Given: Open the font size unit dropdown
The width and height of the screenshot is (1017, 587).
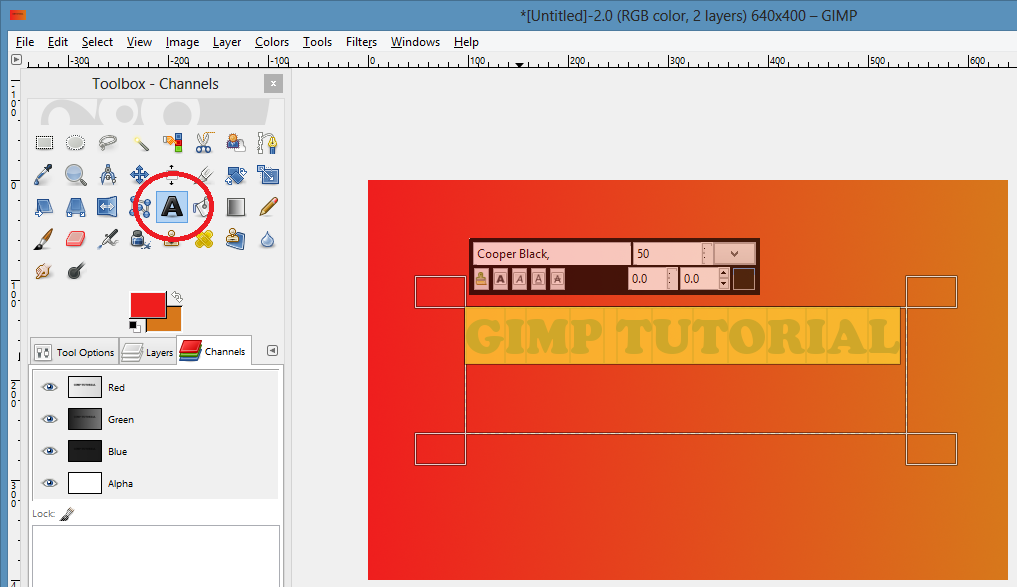Looking at the screenshot, I should point(734,254).
